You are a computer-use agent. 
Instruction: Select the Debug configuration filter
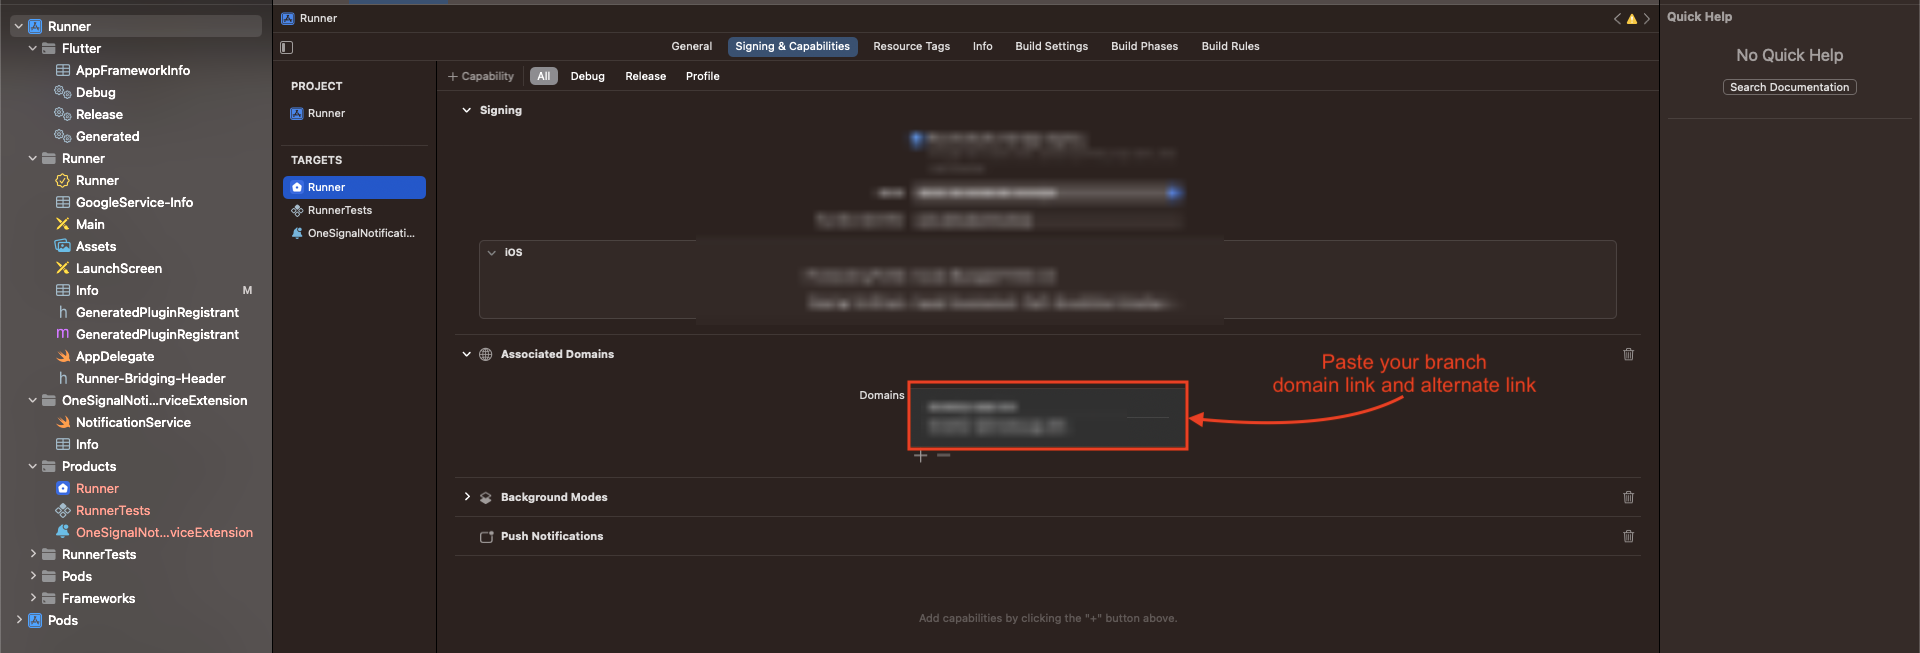point(587,76)
